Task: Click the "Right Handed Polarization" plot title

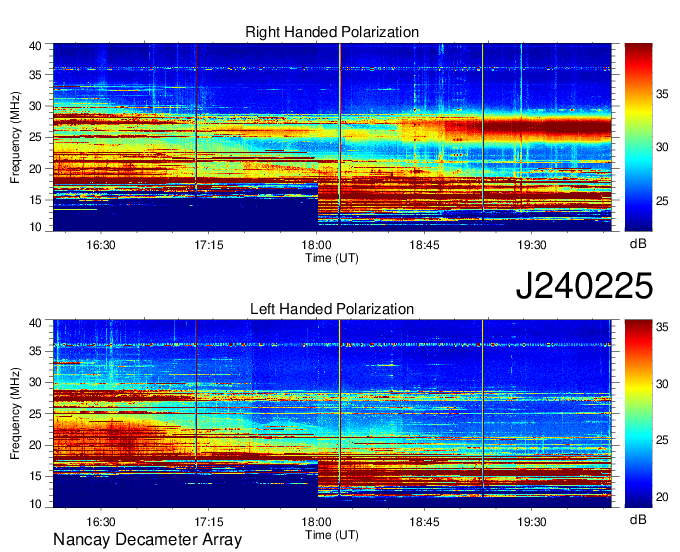Action: pos(332,32)
